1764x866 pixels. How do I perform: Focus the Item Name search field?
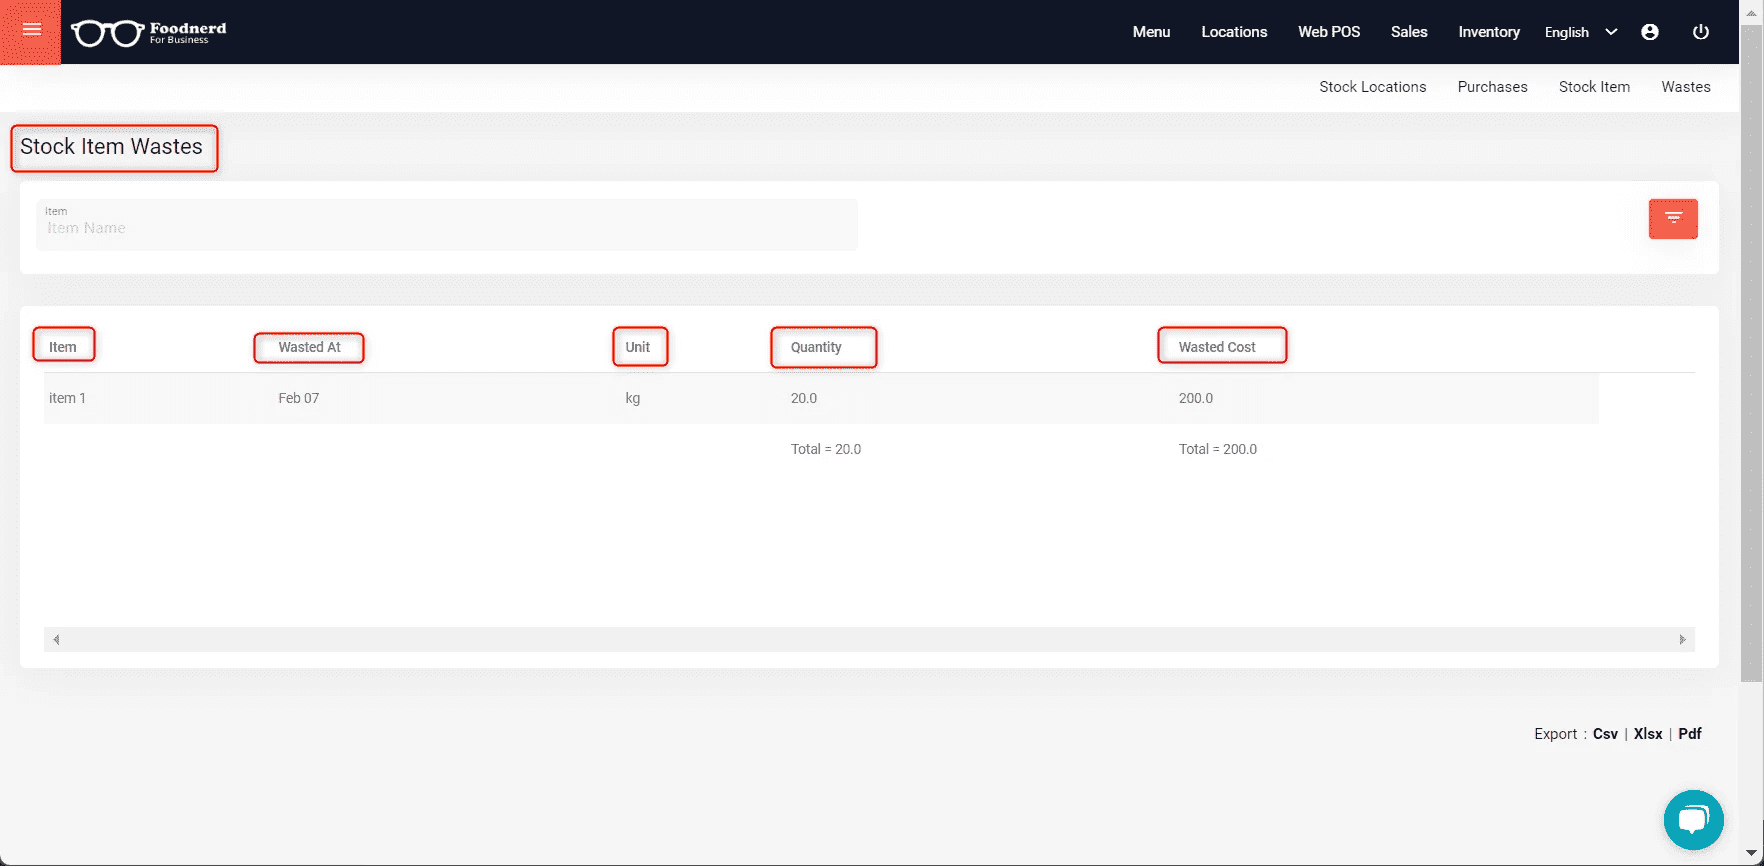[x=447, y=225]
